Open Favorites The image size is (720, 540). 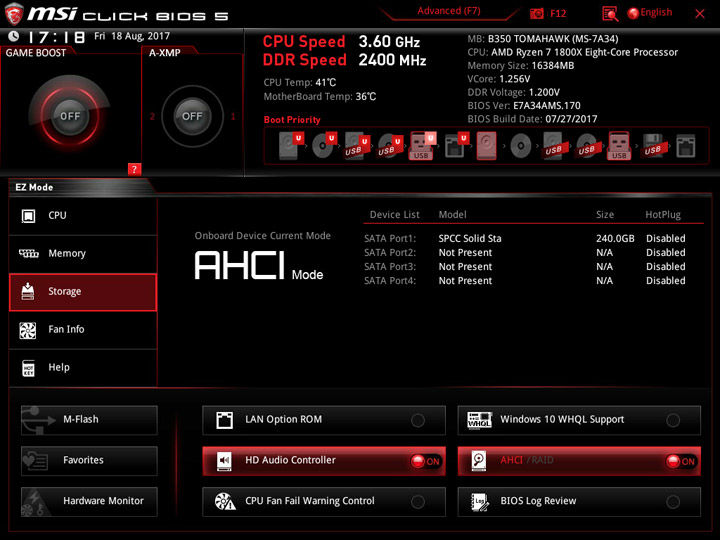(89, 461)
